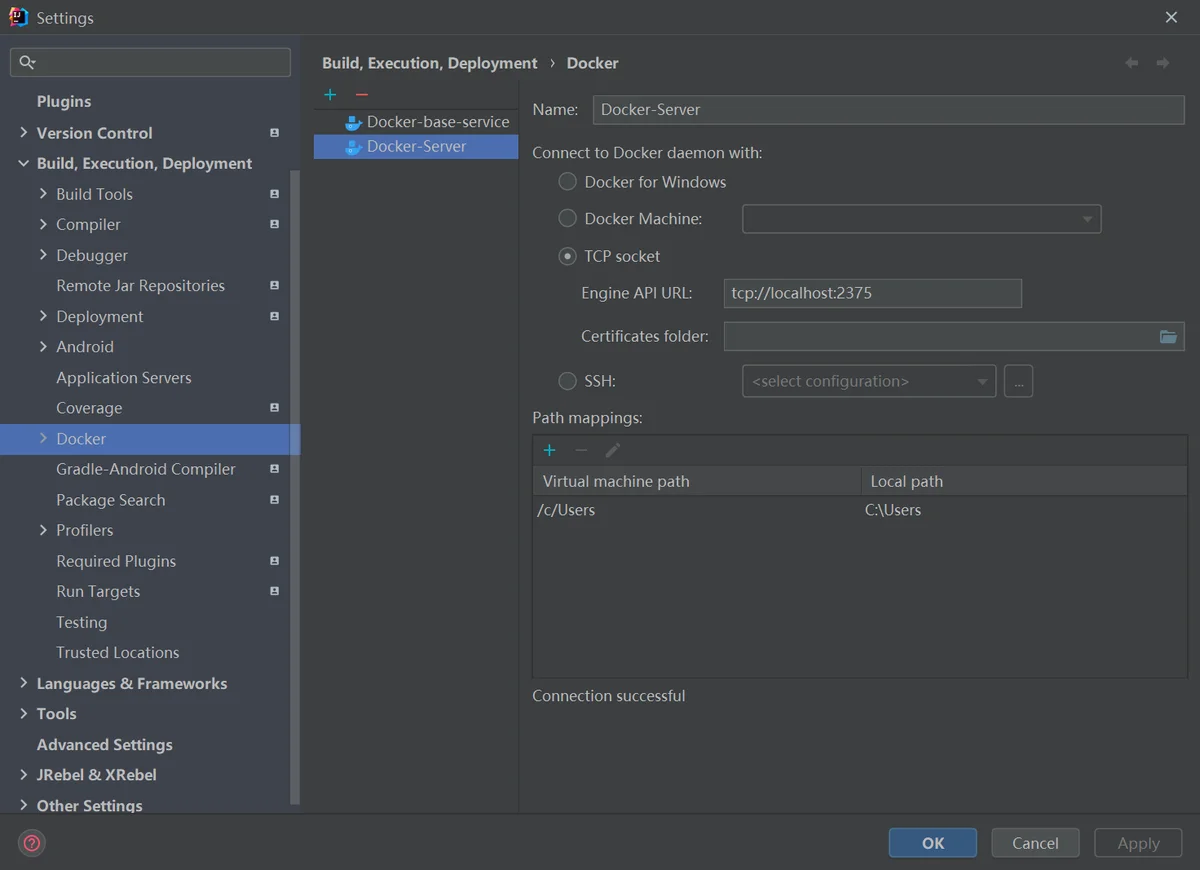Screen dimensions: 1200x870
Task: Click the Virtual machine path column header
Action: tap(697, 481)
